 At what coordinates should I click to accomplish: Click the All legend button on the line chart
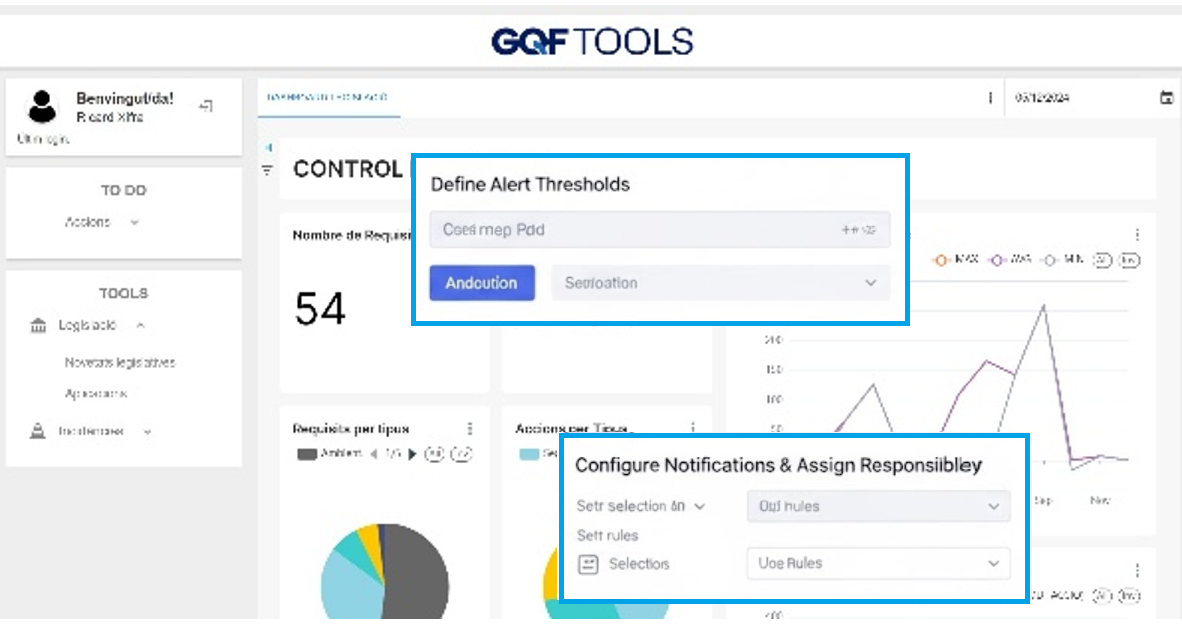(x=1102, y=260)
